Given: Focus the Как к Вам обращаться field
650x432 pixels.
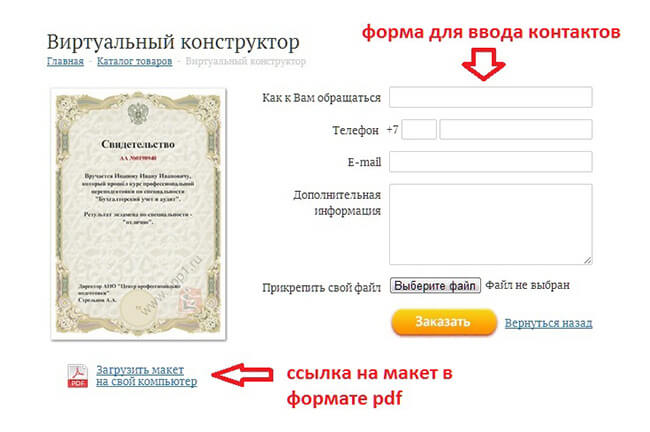Looking at the screenshot, I should pos(490,97).
